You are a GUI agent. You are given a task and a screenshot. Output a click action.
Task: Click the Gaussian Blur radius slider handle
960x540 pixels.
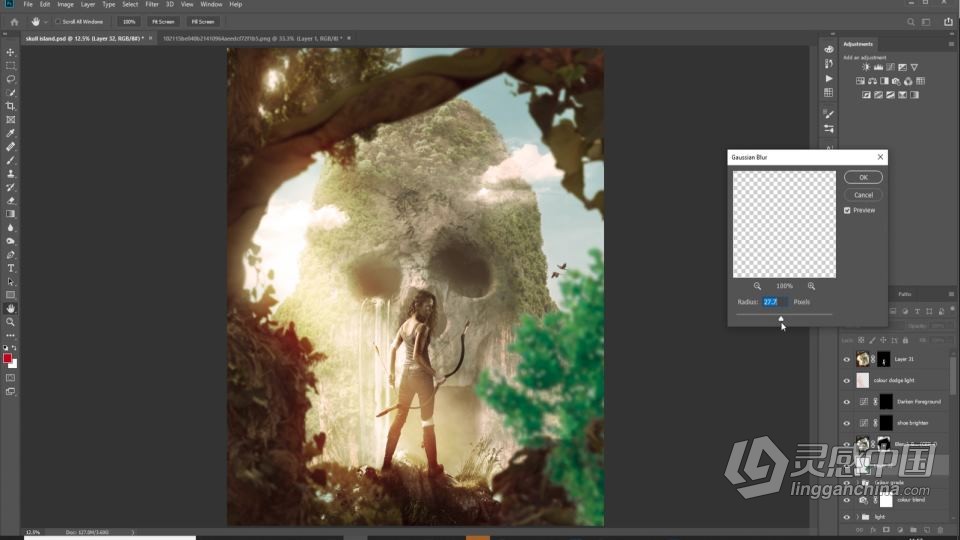[x=781, y=318]
